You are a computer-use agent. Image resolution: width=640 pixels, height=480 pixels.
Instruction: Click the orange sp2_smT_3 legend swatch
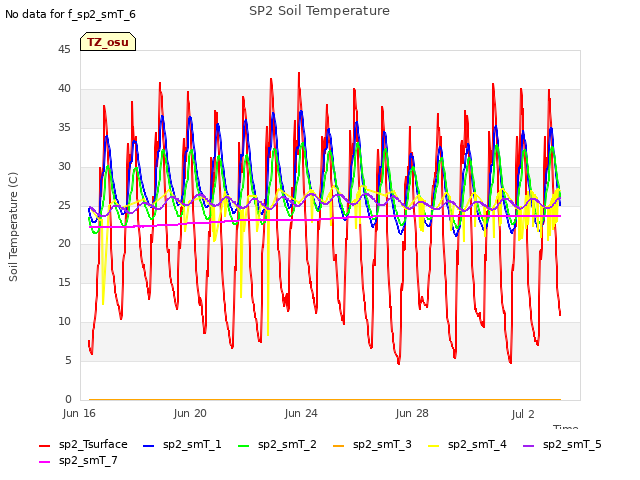pyautogui.click(x=339, y=446)
